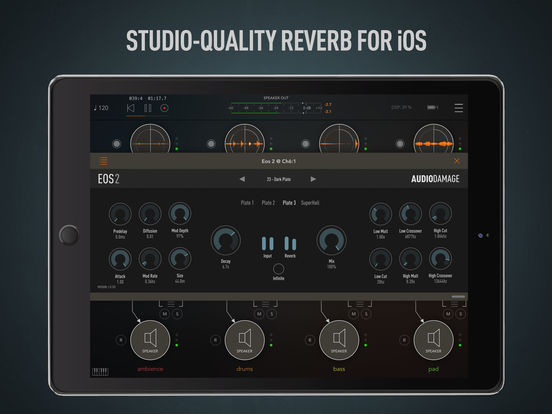This screenshot has width=552, height=414.
Task: Click the bass Speaker output node
Action: (x=339, y=340)
